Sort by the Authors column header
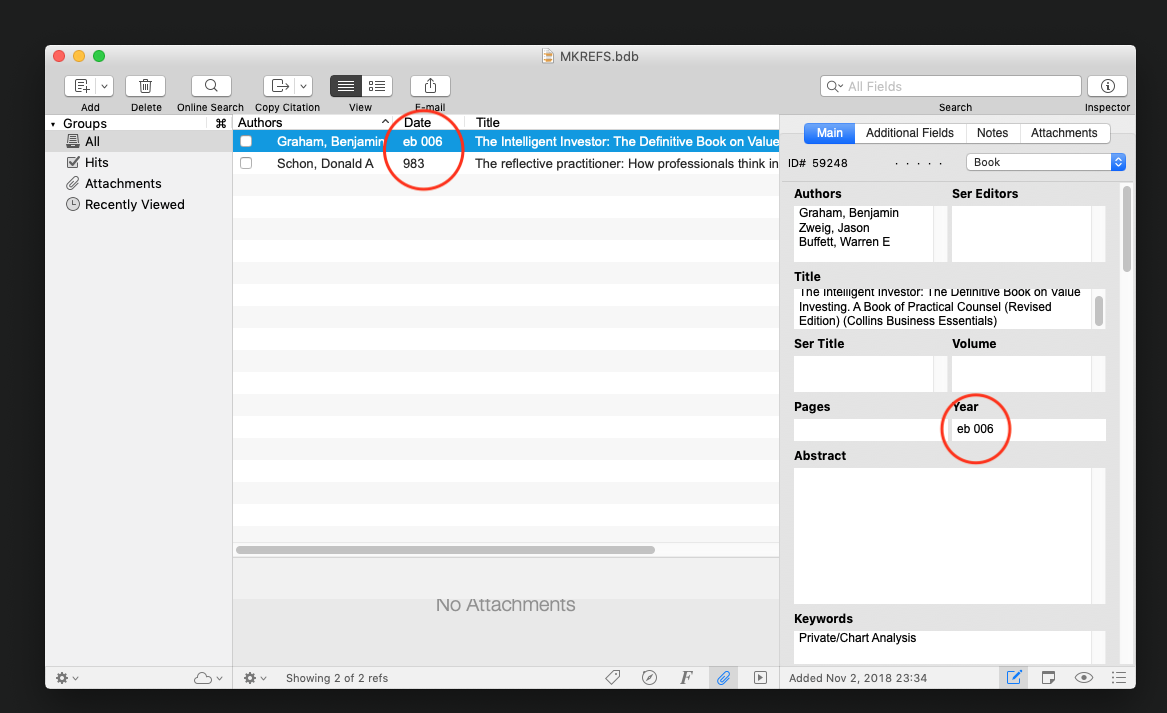The width and height of the screenshot is (1167, 713). [313, 123]
